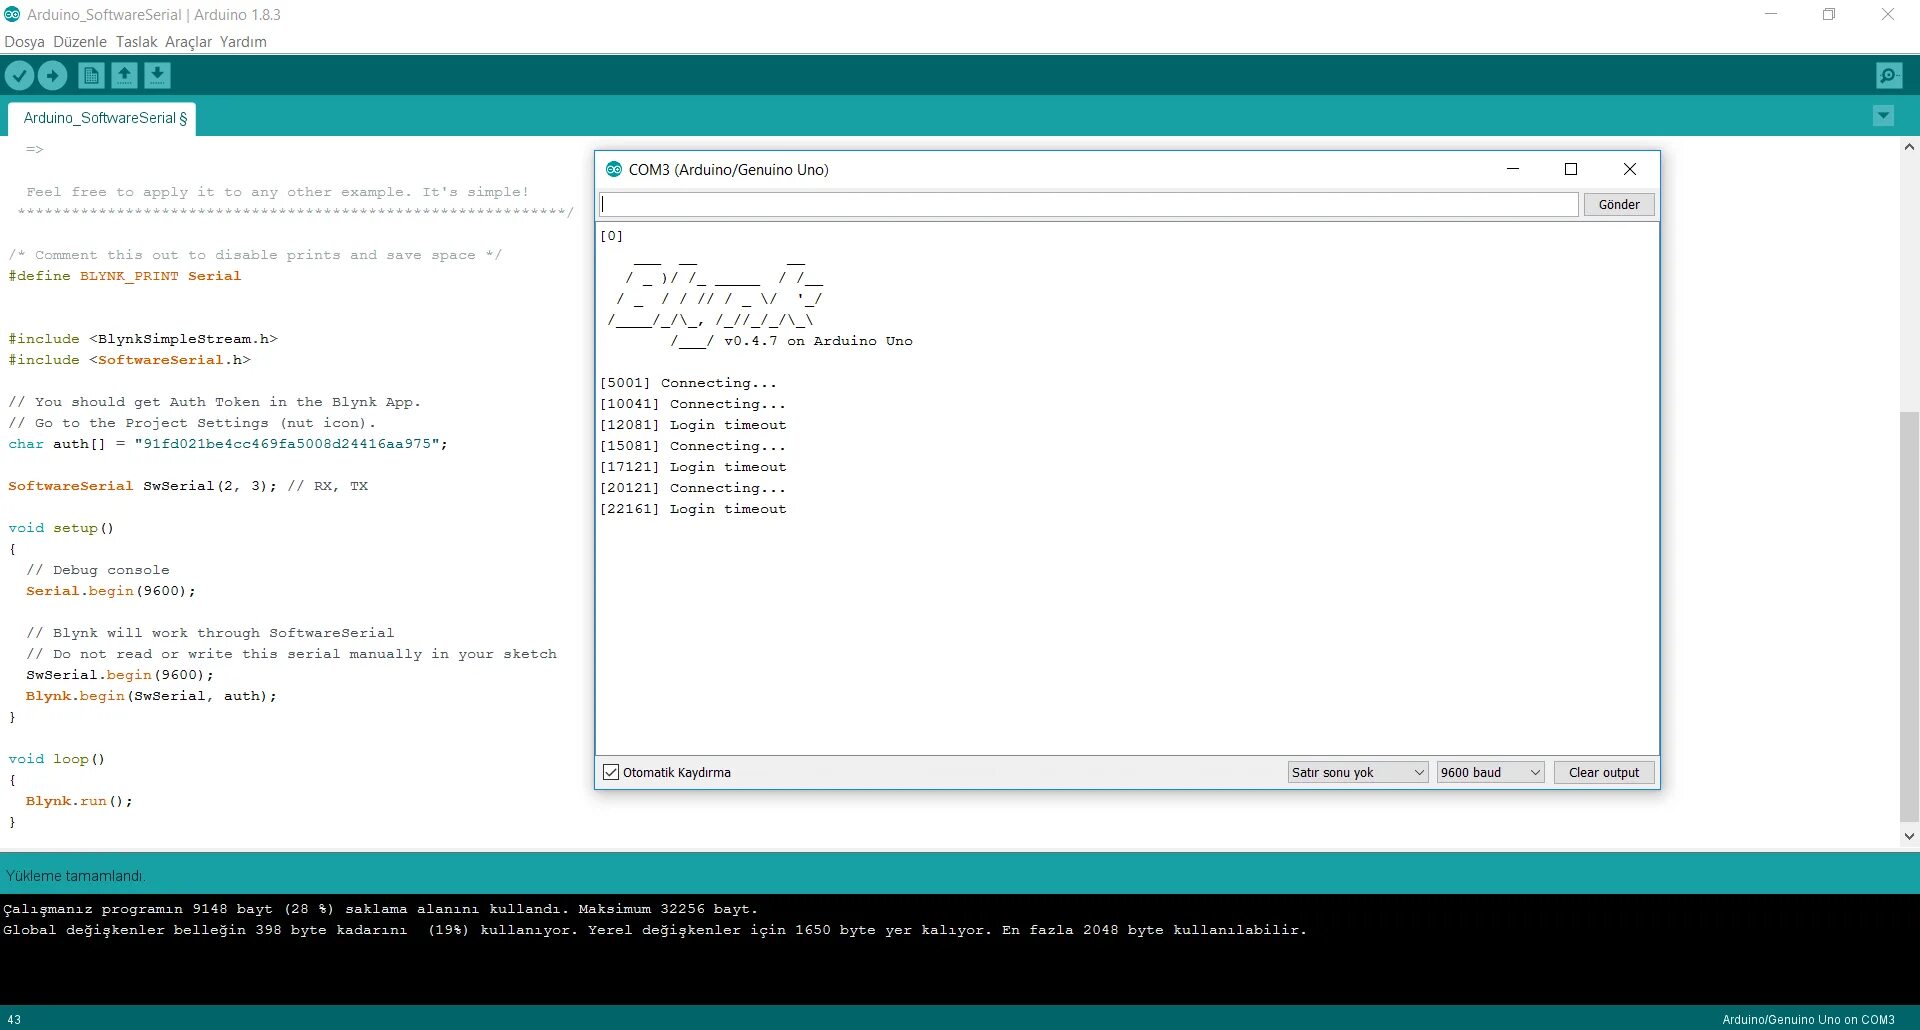Screen dimensions: 1920x1030
Task: Maximize the COM3 serial monitor window
Action: click(x=1571, y=169)
